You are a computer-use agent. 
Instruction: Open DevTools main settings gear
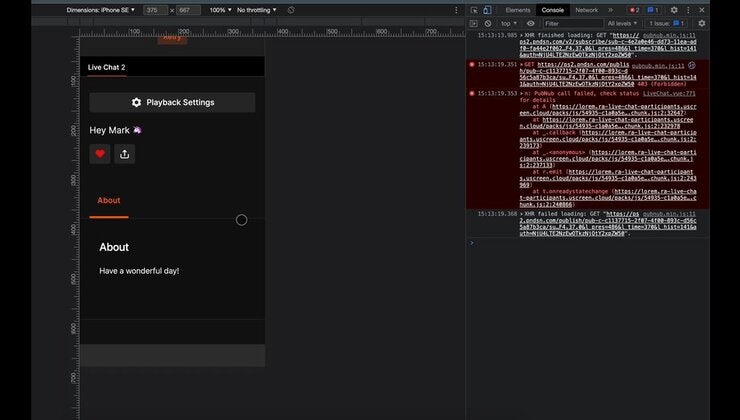tap(674, 10)
